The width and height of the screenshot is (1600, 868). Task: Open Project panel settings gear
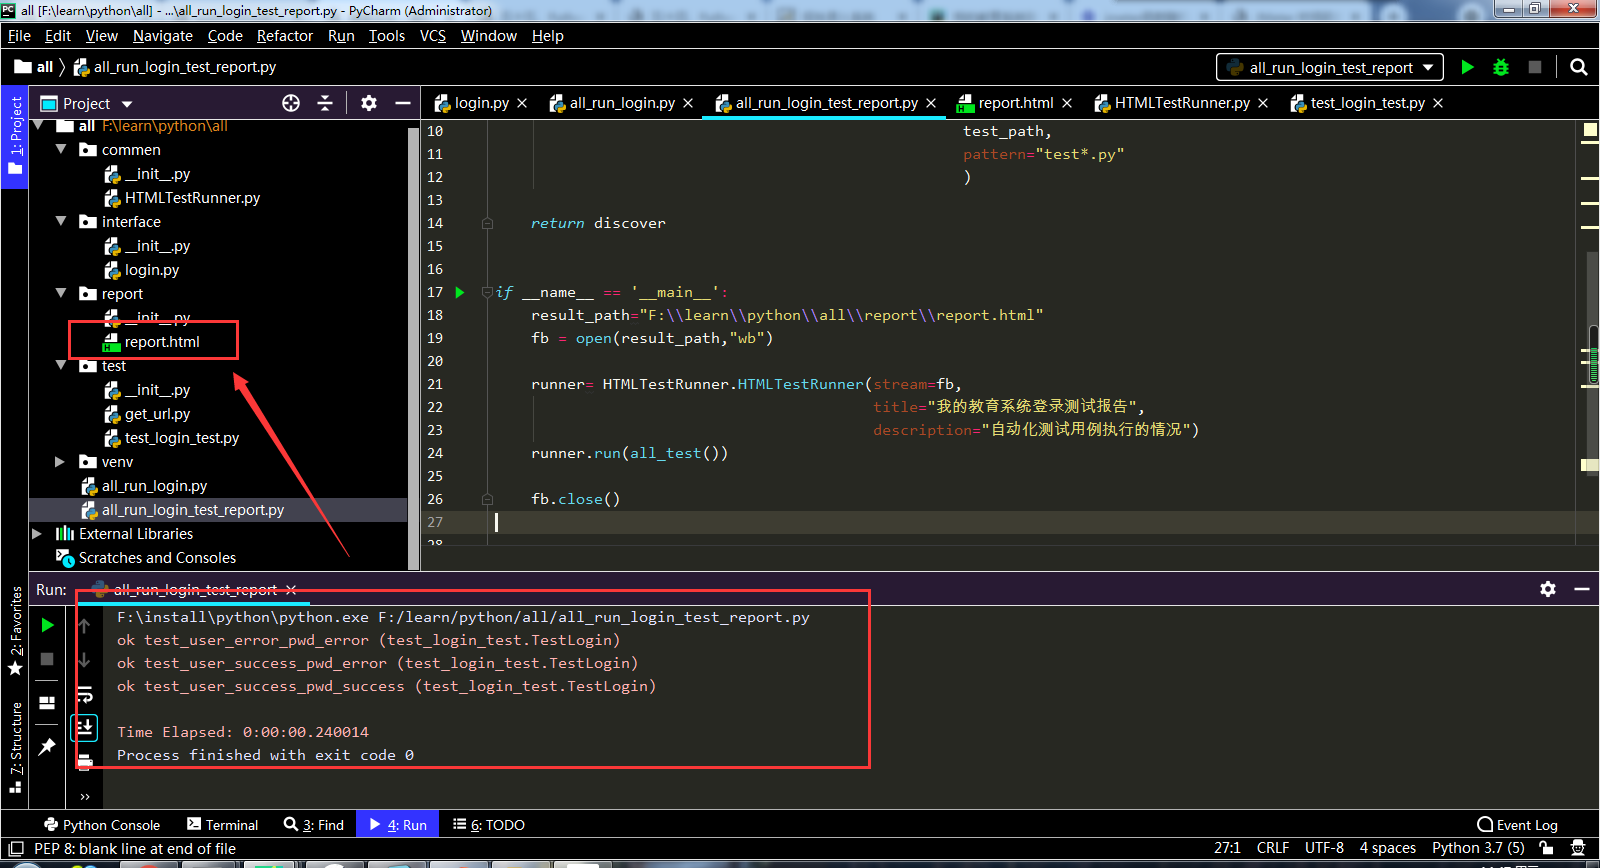coord(369,103)
